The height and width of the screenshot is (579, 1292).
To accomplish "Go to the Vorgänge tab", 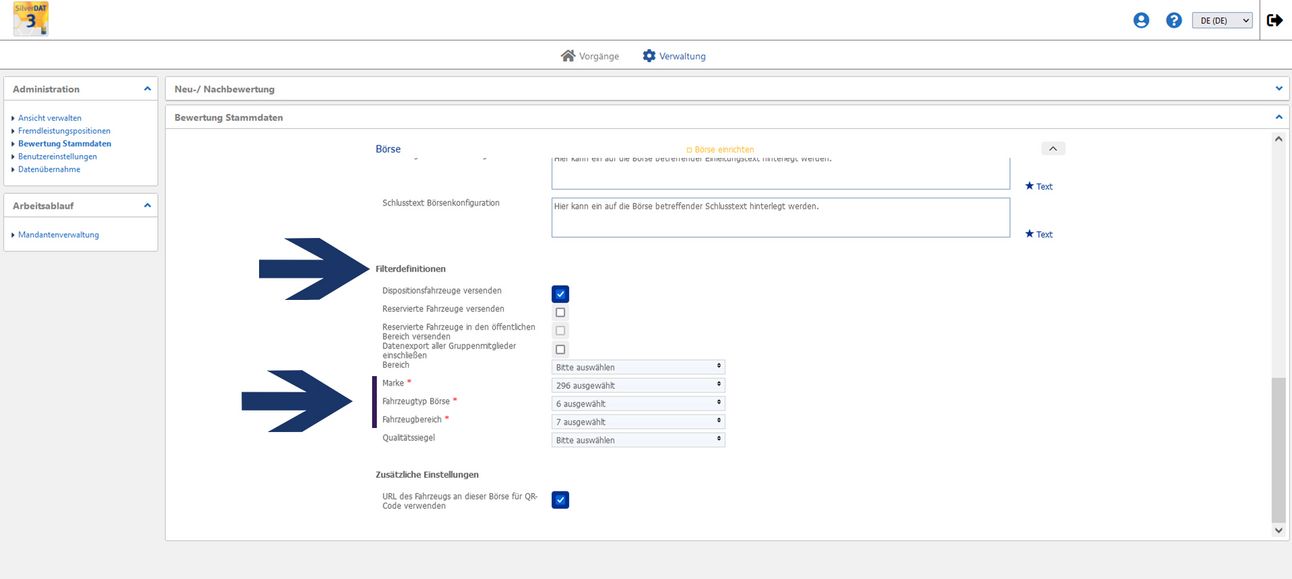I will click(590, 56).
